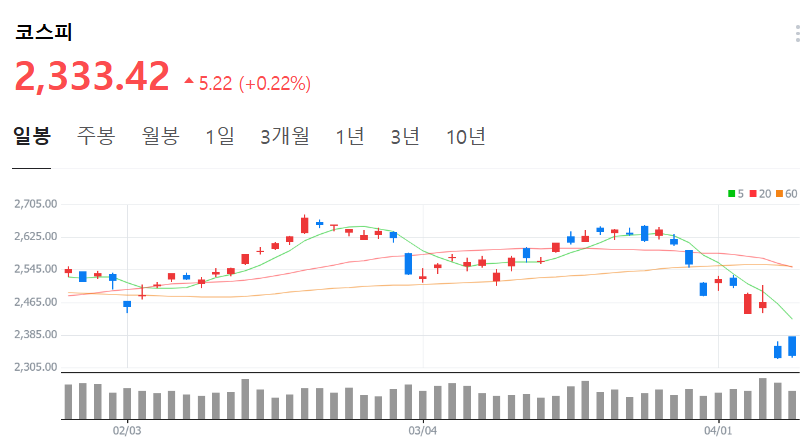Screen dimensions: 809x437
Task: Show the 1일 one-day chart
Action: [x=220, y=137]
